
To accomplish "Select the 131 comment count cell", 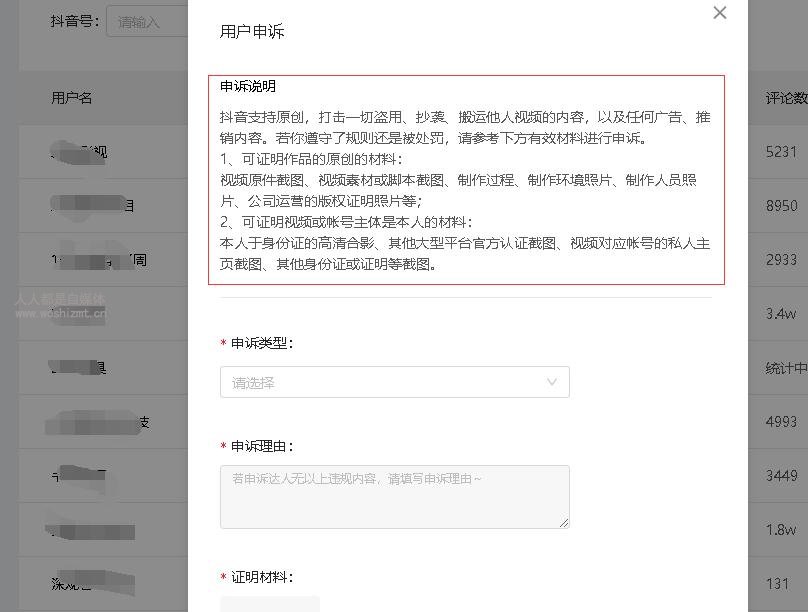I will coord(777,584).
